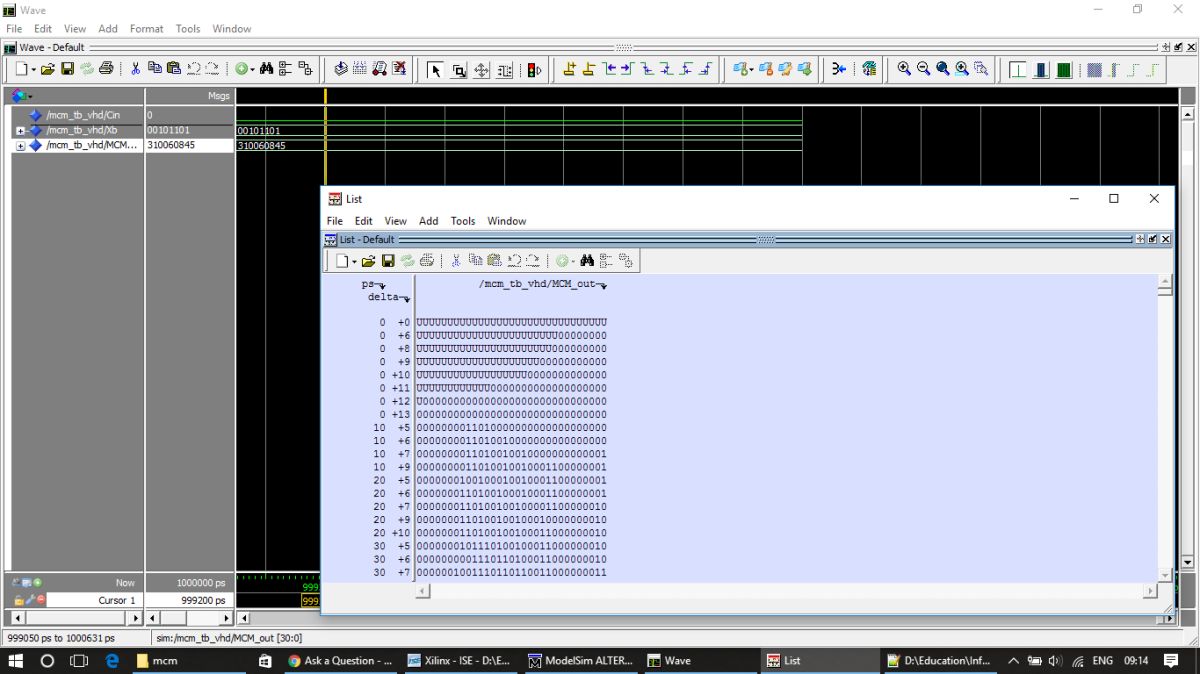
Task: Click MCM_out column header arrow in List
Action: click(x=602, y=286)
